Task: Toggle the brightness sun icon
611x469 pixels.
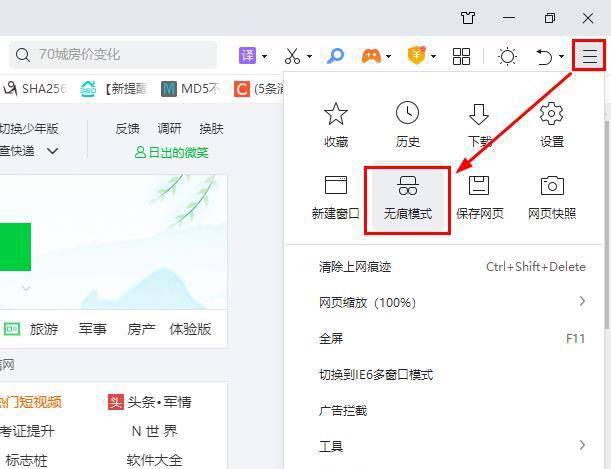Action: (x=507, y=56)
